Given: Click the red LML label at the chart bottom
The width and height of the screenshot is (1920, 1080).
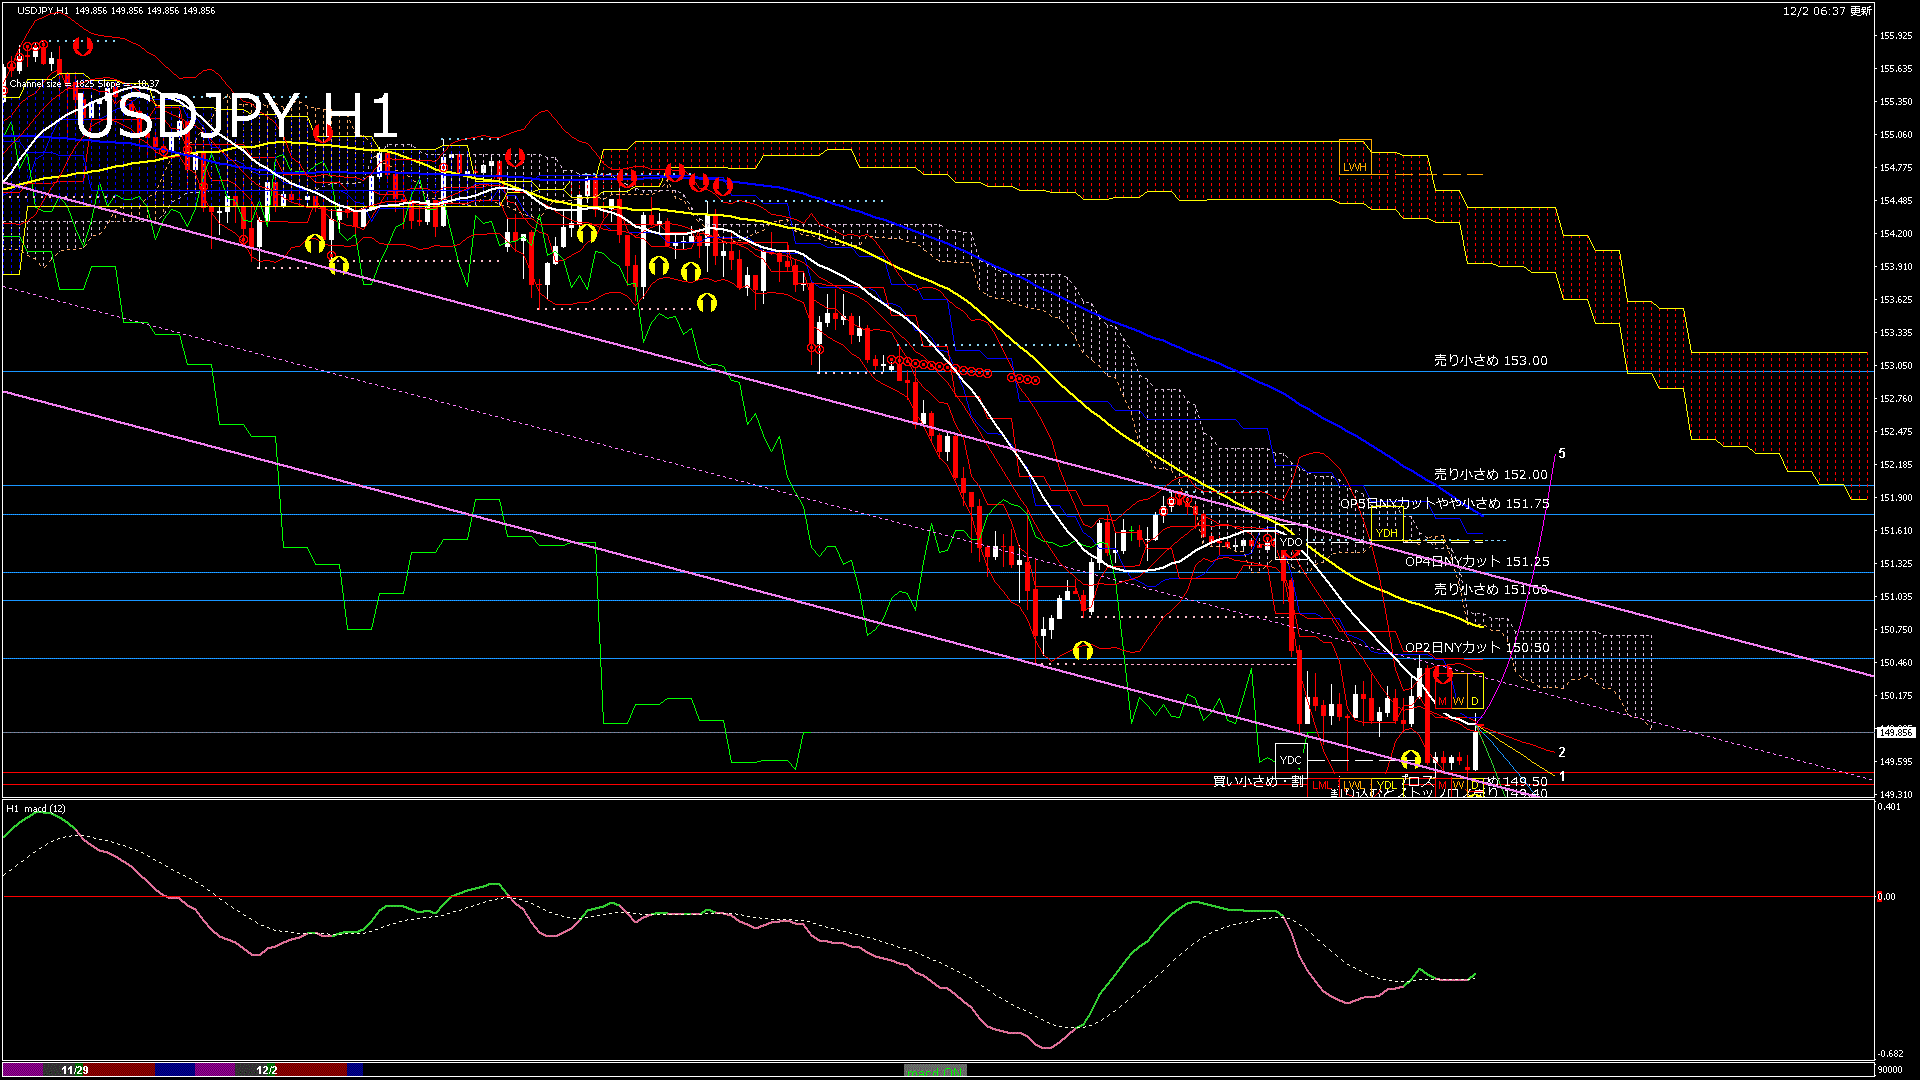Looking at the screenshot, I should point(1321,786).
